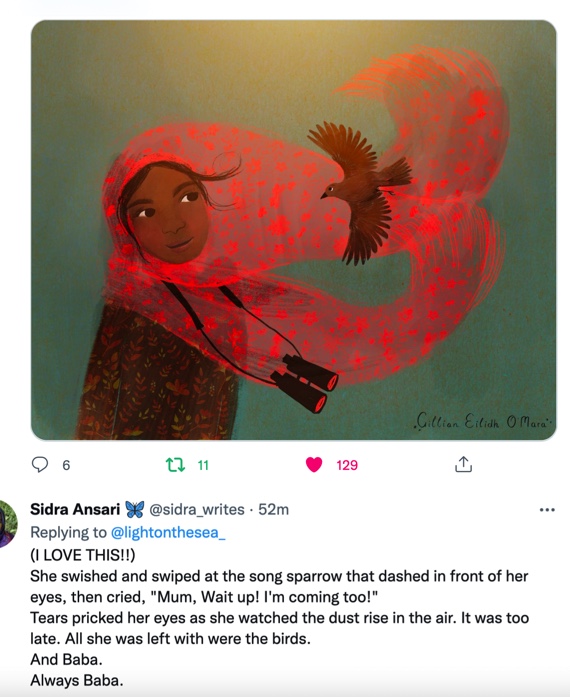
Task: Click the like count 129
Action: pyautogui.click(x=347, y=465)
